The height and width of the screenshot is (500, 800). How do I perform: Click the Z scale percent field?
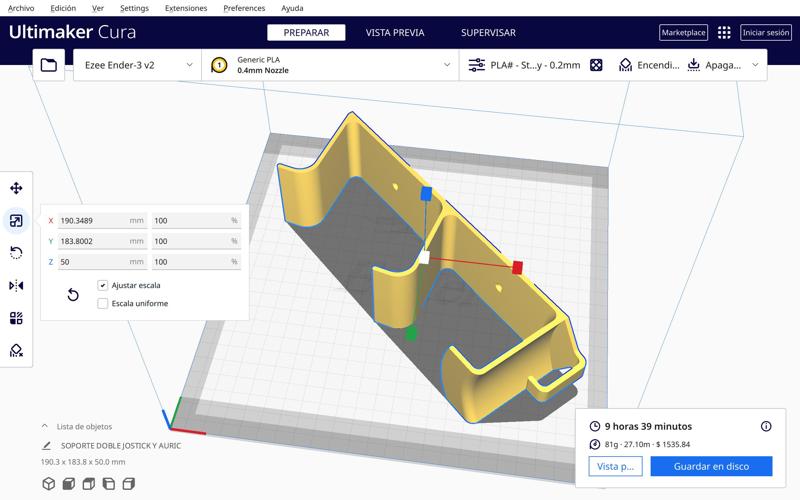(x=196, y=262)
